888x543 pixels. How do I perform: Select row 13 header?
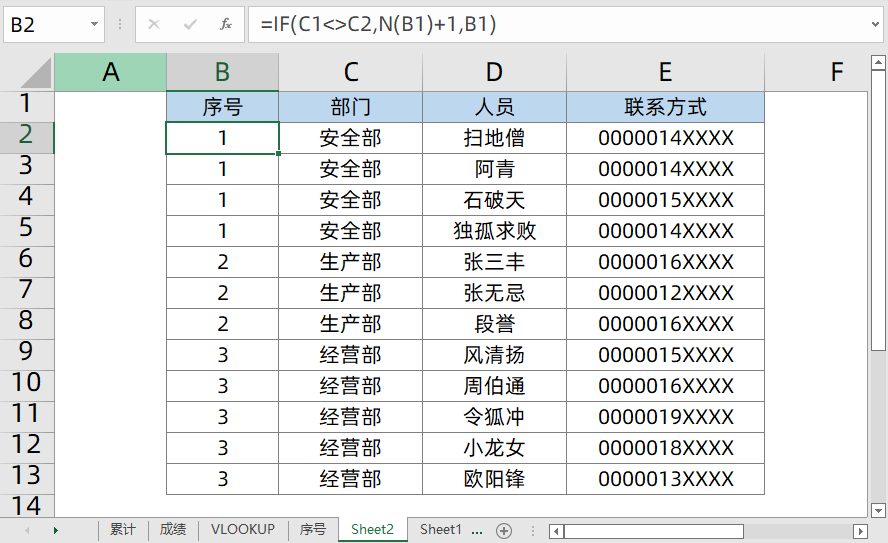point(27,479)
